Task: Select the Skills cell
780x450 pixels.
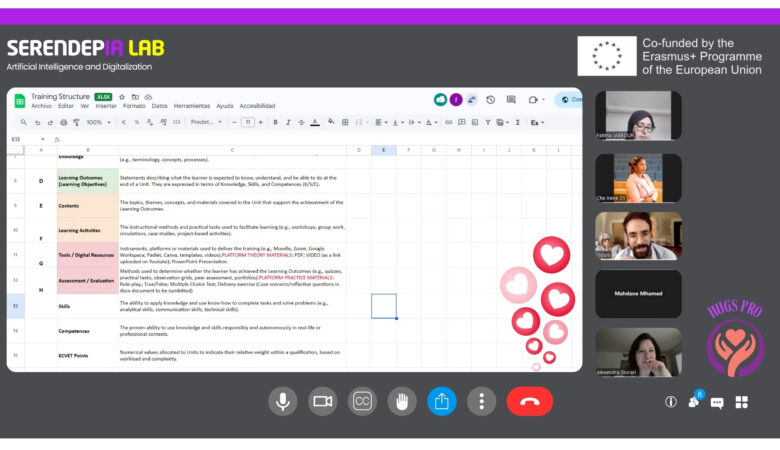Action: click(x=88, y=306)
